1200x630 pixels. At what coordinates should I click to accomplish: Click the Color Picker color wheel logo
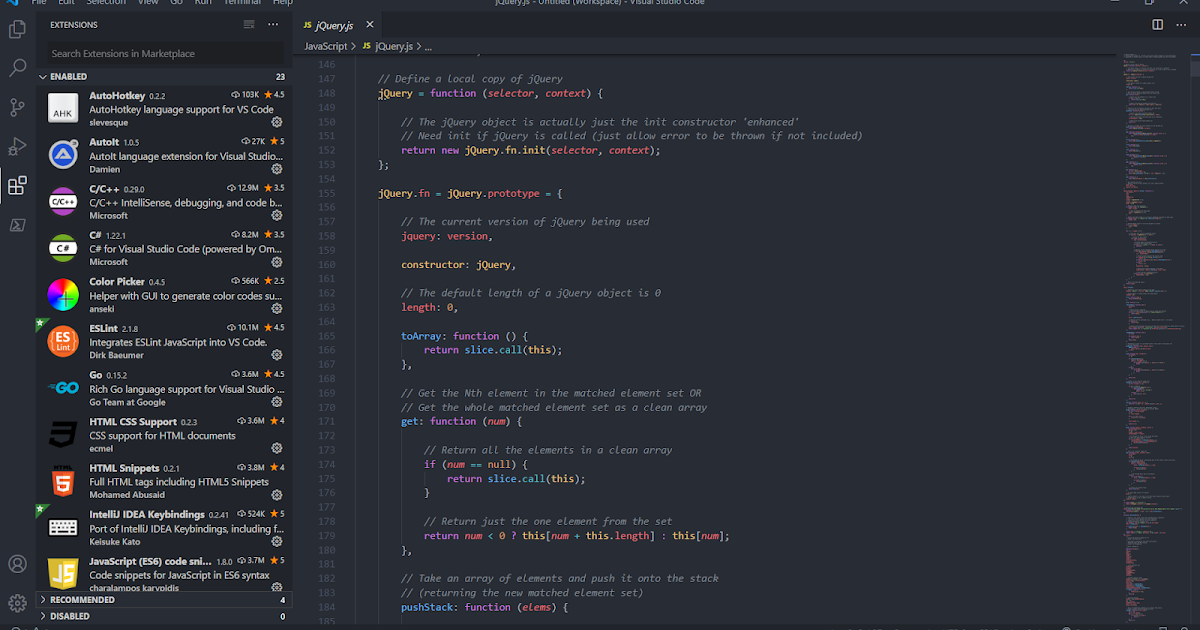coord(63,295)
